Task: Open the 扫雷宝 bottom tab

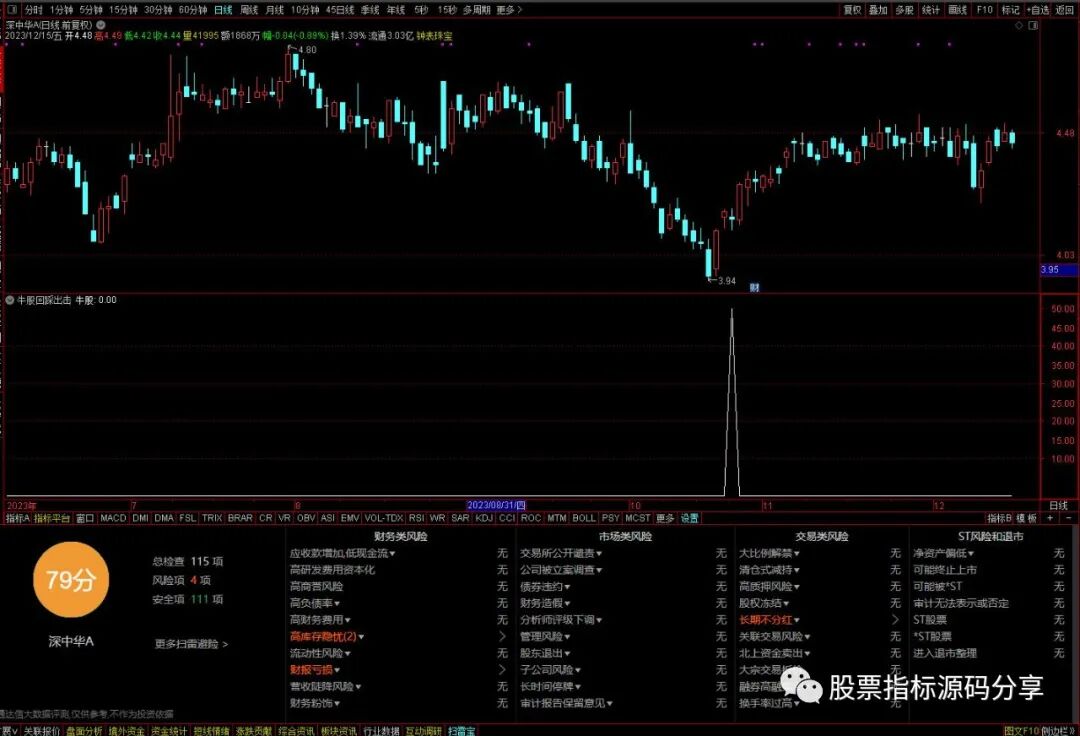Action: pos(461,730)
